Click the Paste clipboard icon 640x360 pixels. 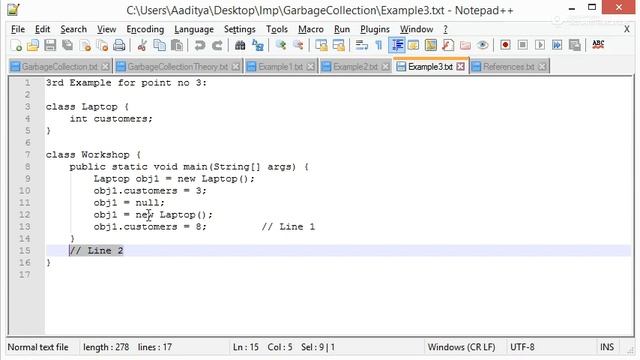(x=177, y=45)
